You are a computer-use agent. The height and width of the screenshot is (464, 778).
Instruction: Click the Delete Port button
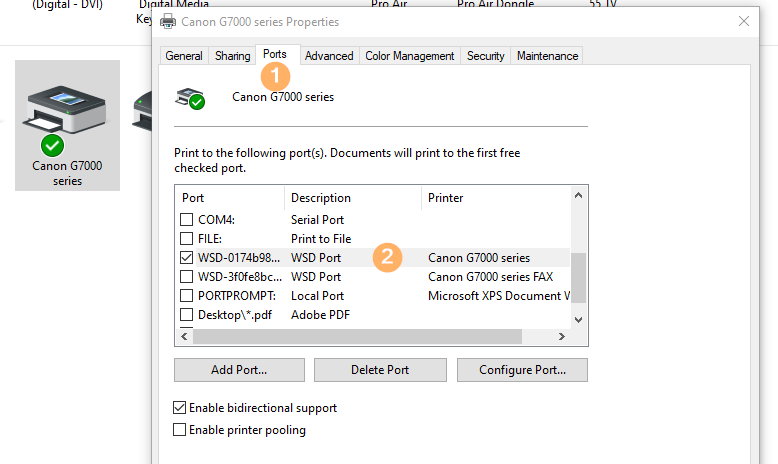tap(380, 370)
